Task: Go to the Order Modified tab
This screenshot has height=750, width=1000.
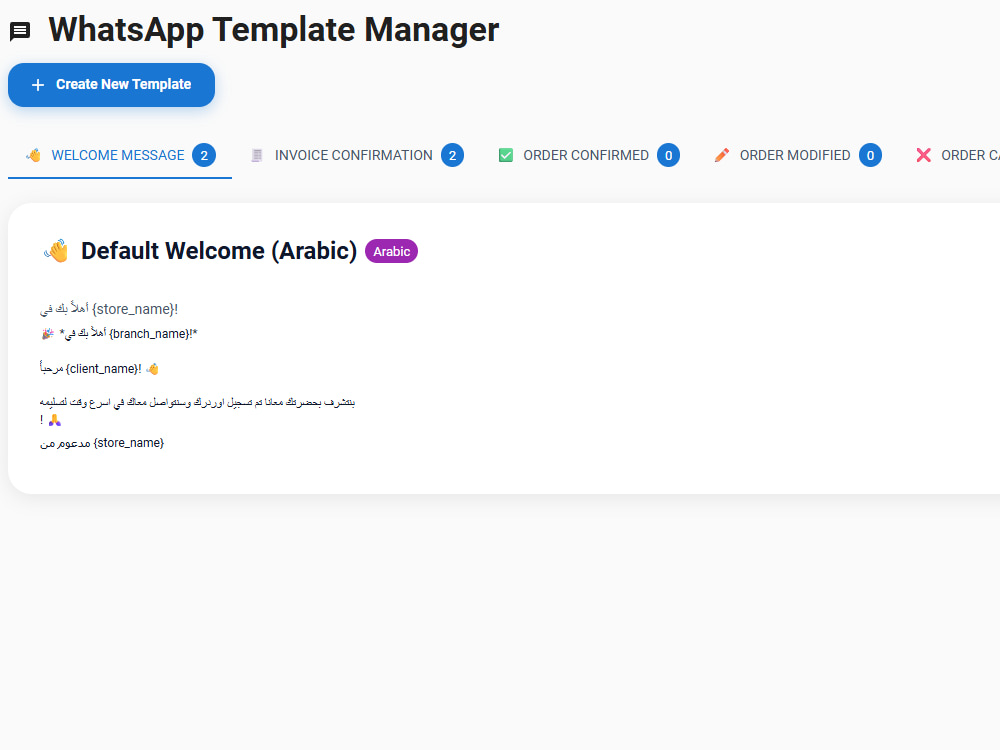Action: [x=798, y=155]
